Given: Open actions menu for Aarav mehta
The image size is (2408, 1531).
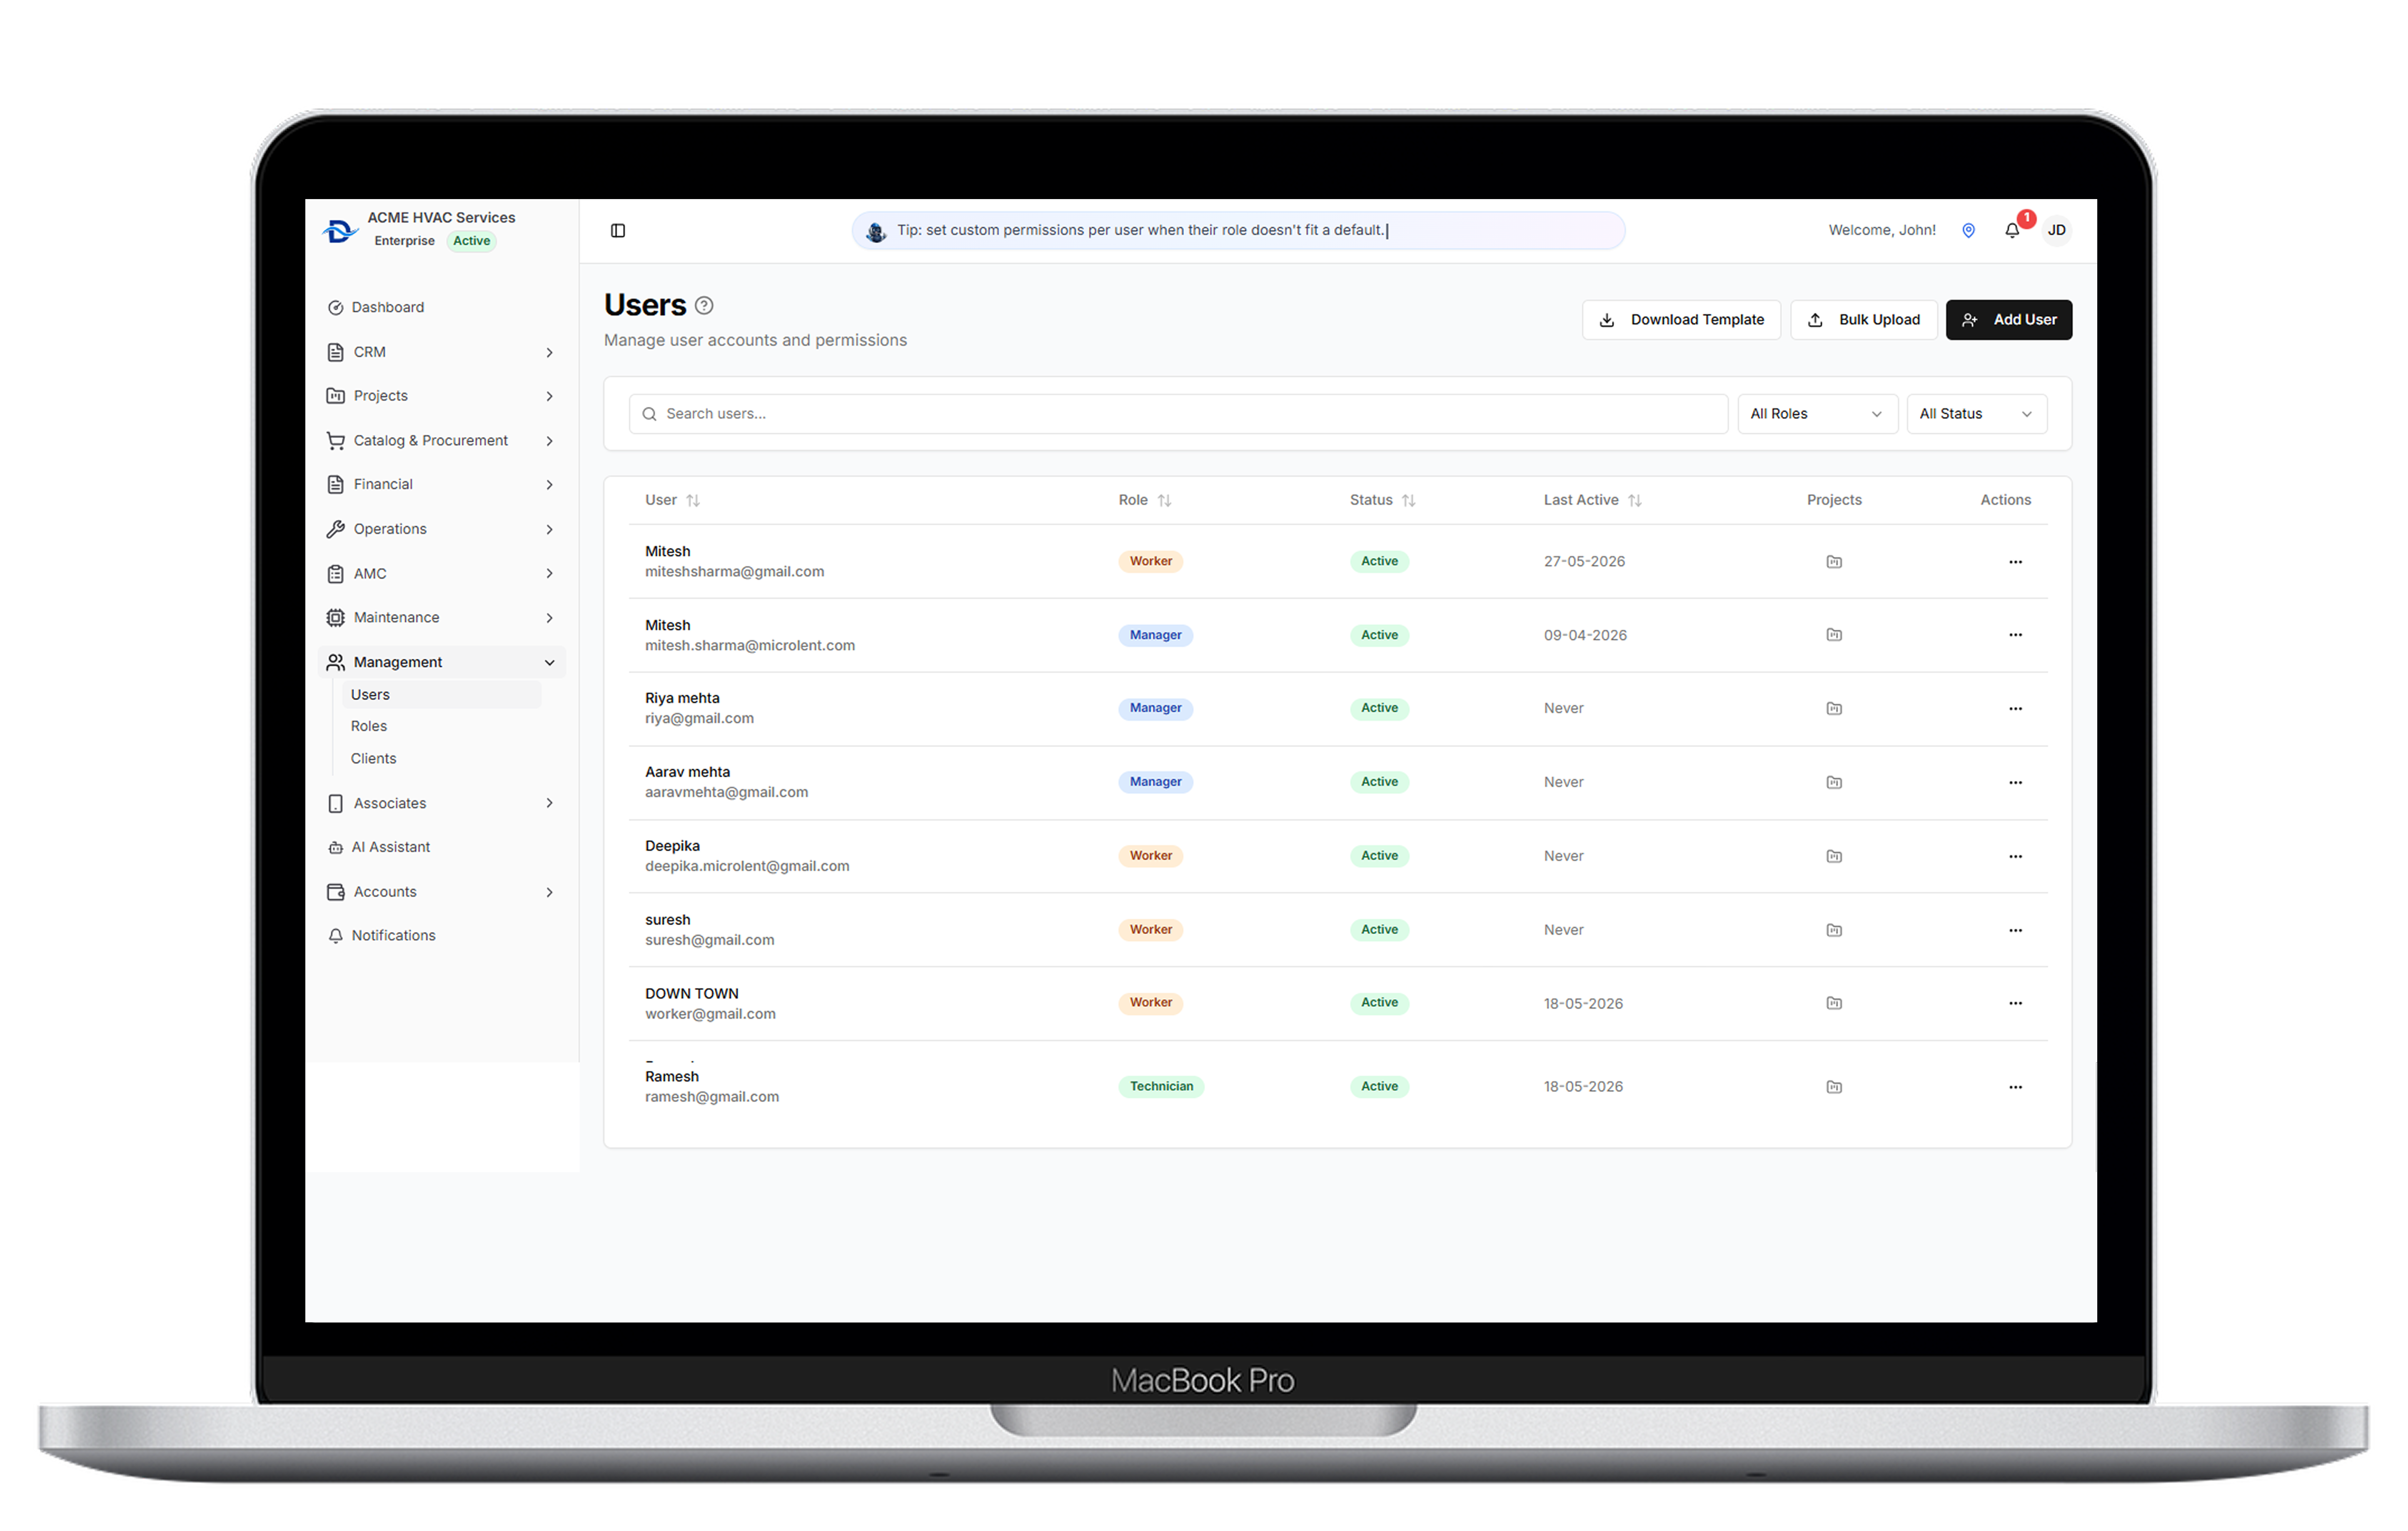Looking at the screenshot, I should pos(2015,783).
